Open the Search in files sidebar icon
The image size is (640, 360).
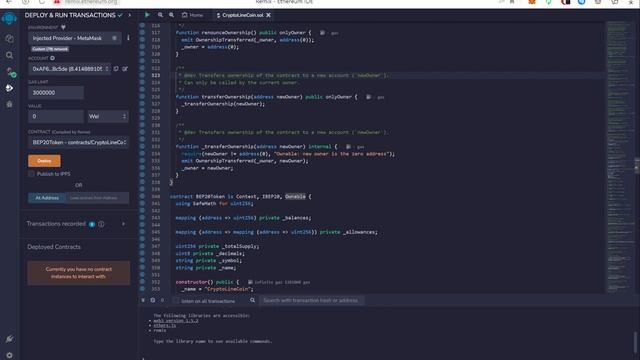click(x=9, y=55)
